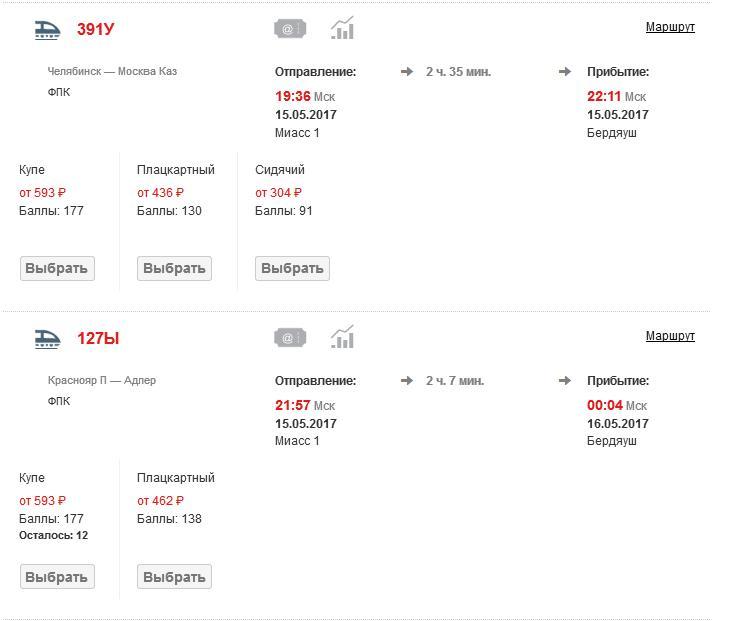Open the statistics chart icon for train 391У

[x=342, y=29]
